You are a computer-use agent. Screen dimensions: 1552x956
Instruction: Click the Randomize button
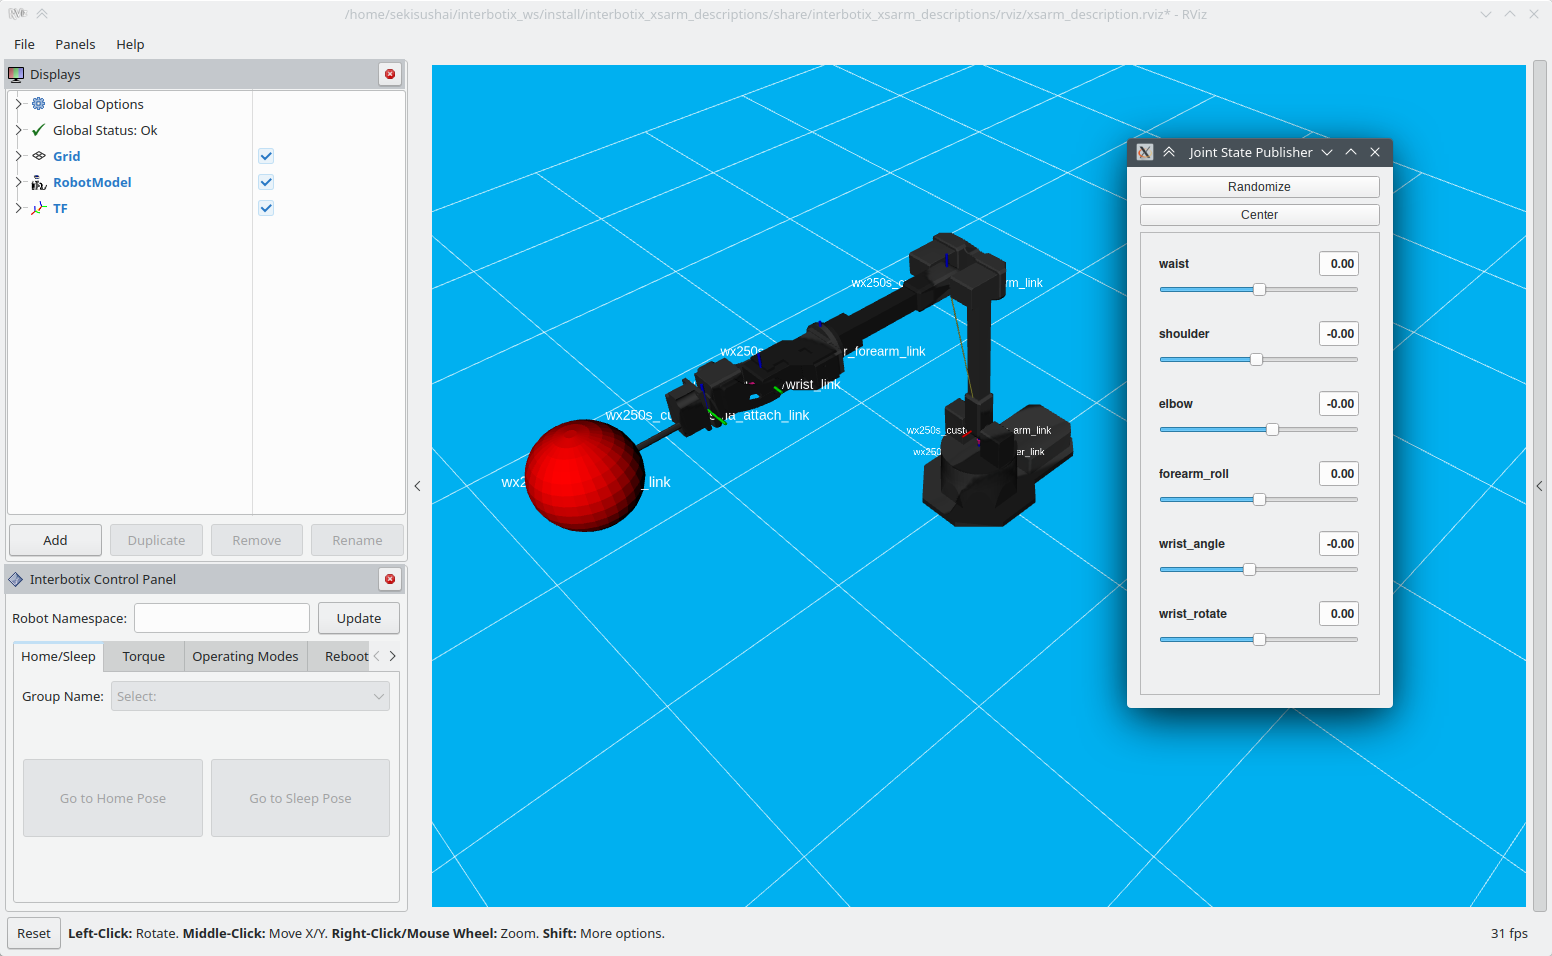tap(1259, 187)
